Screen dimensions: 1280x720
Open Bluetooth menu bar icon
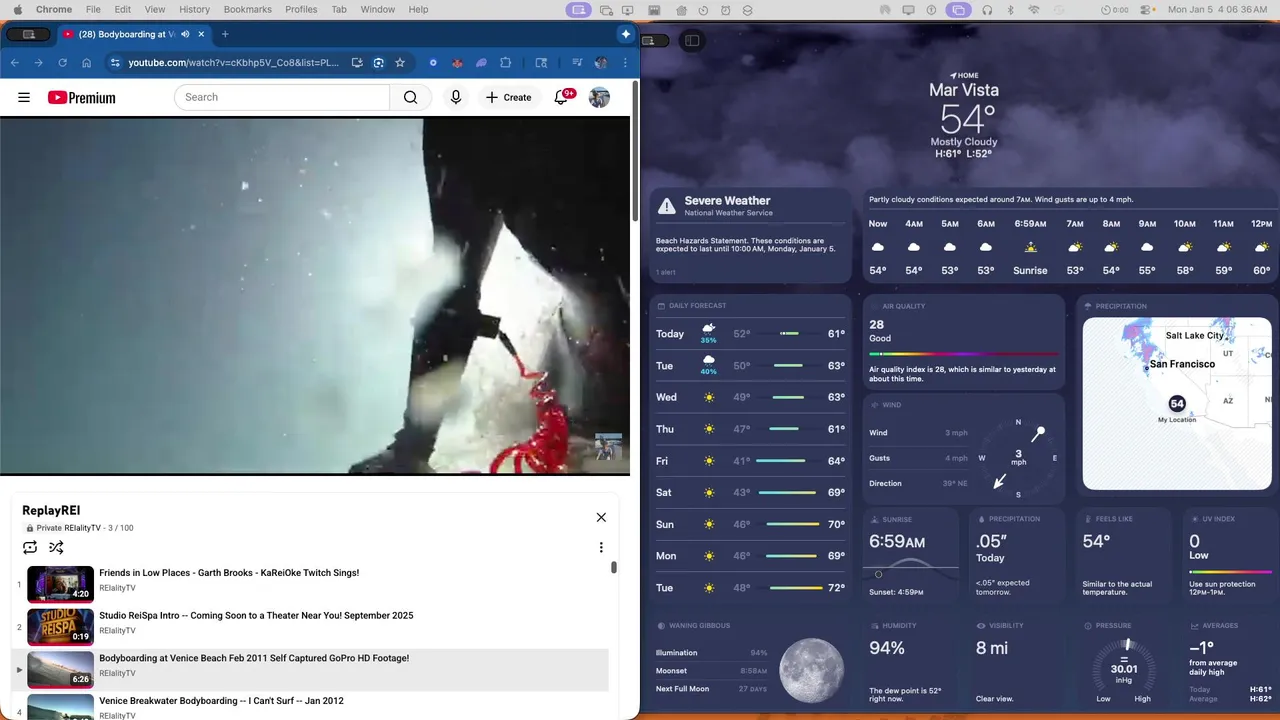point(1010,9)
